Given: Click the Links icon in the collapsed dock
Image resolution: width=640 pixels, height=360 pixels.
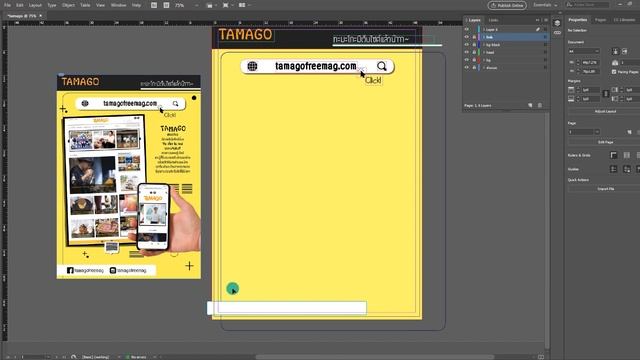Looking at the screenshot, I should (x=557, y=33).
